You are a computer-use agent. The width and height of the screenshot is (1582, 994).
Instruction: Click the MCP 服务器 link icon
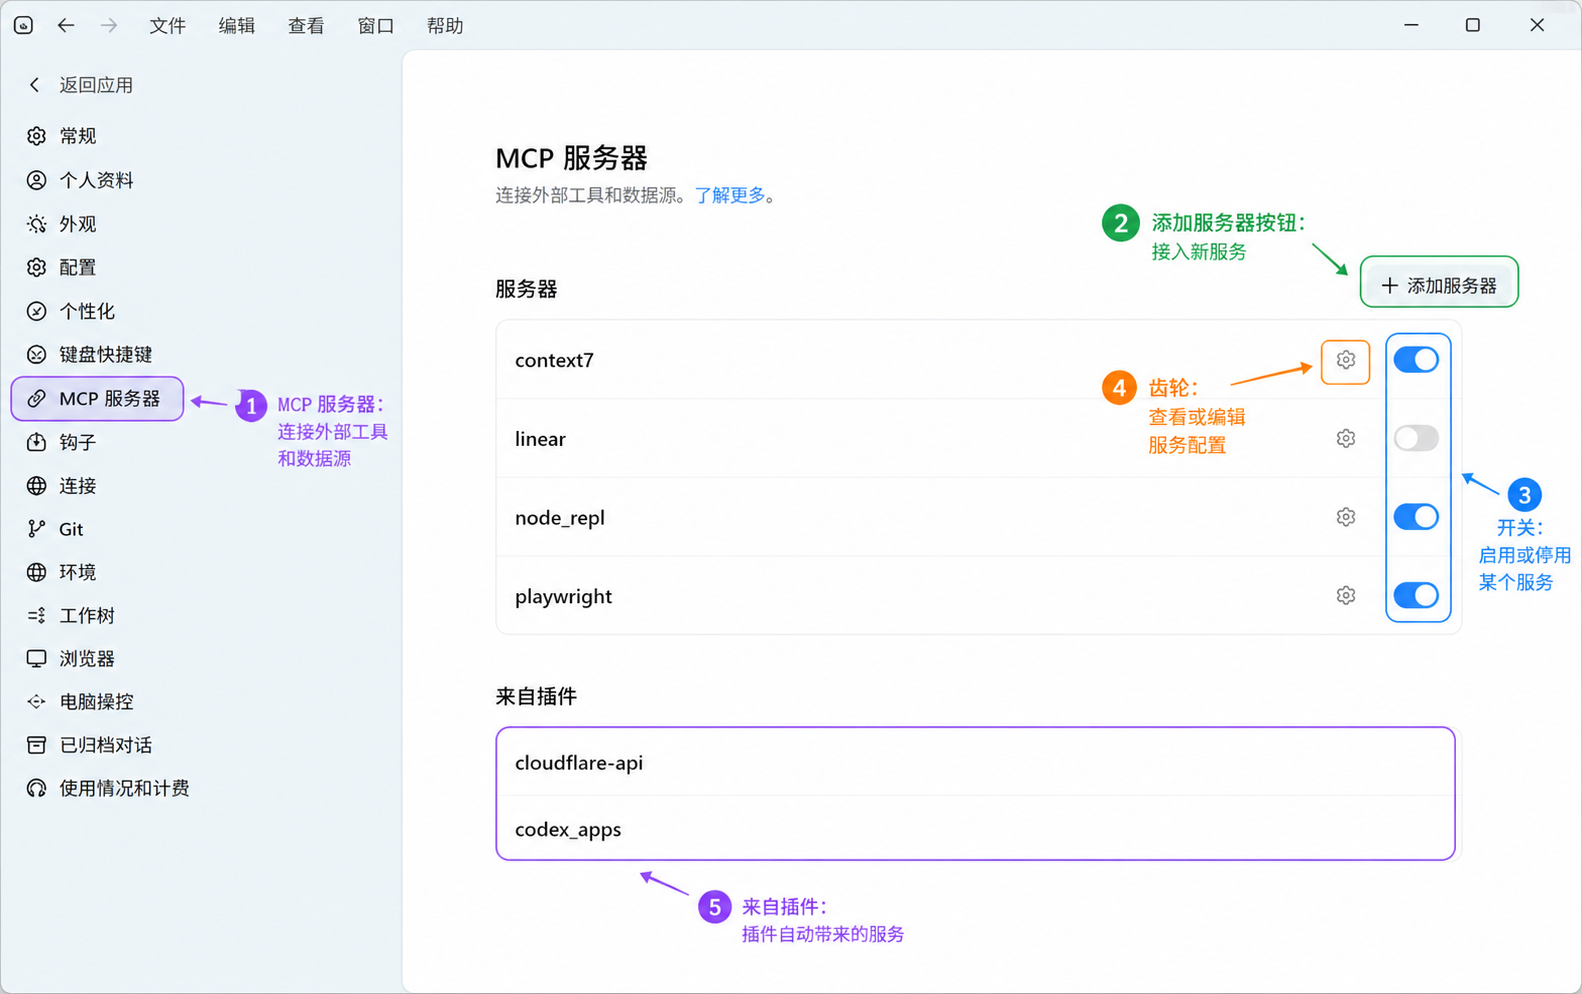(36, 398)
